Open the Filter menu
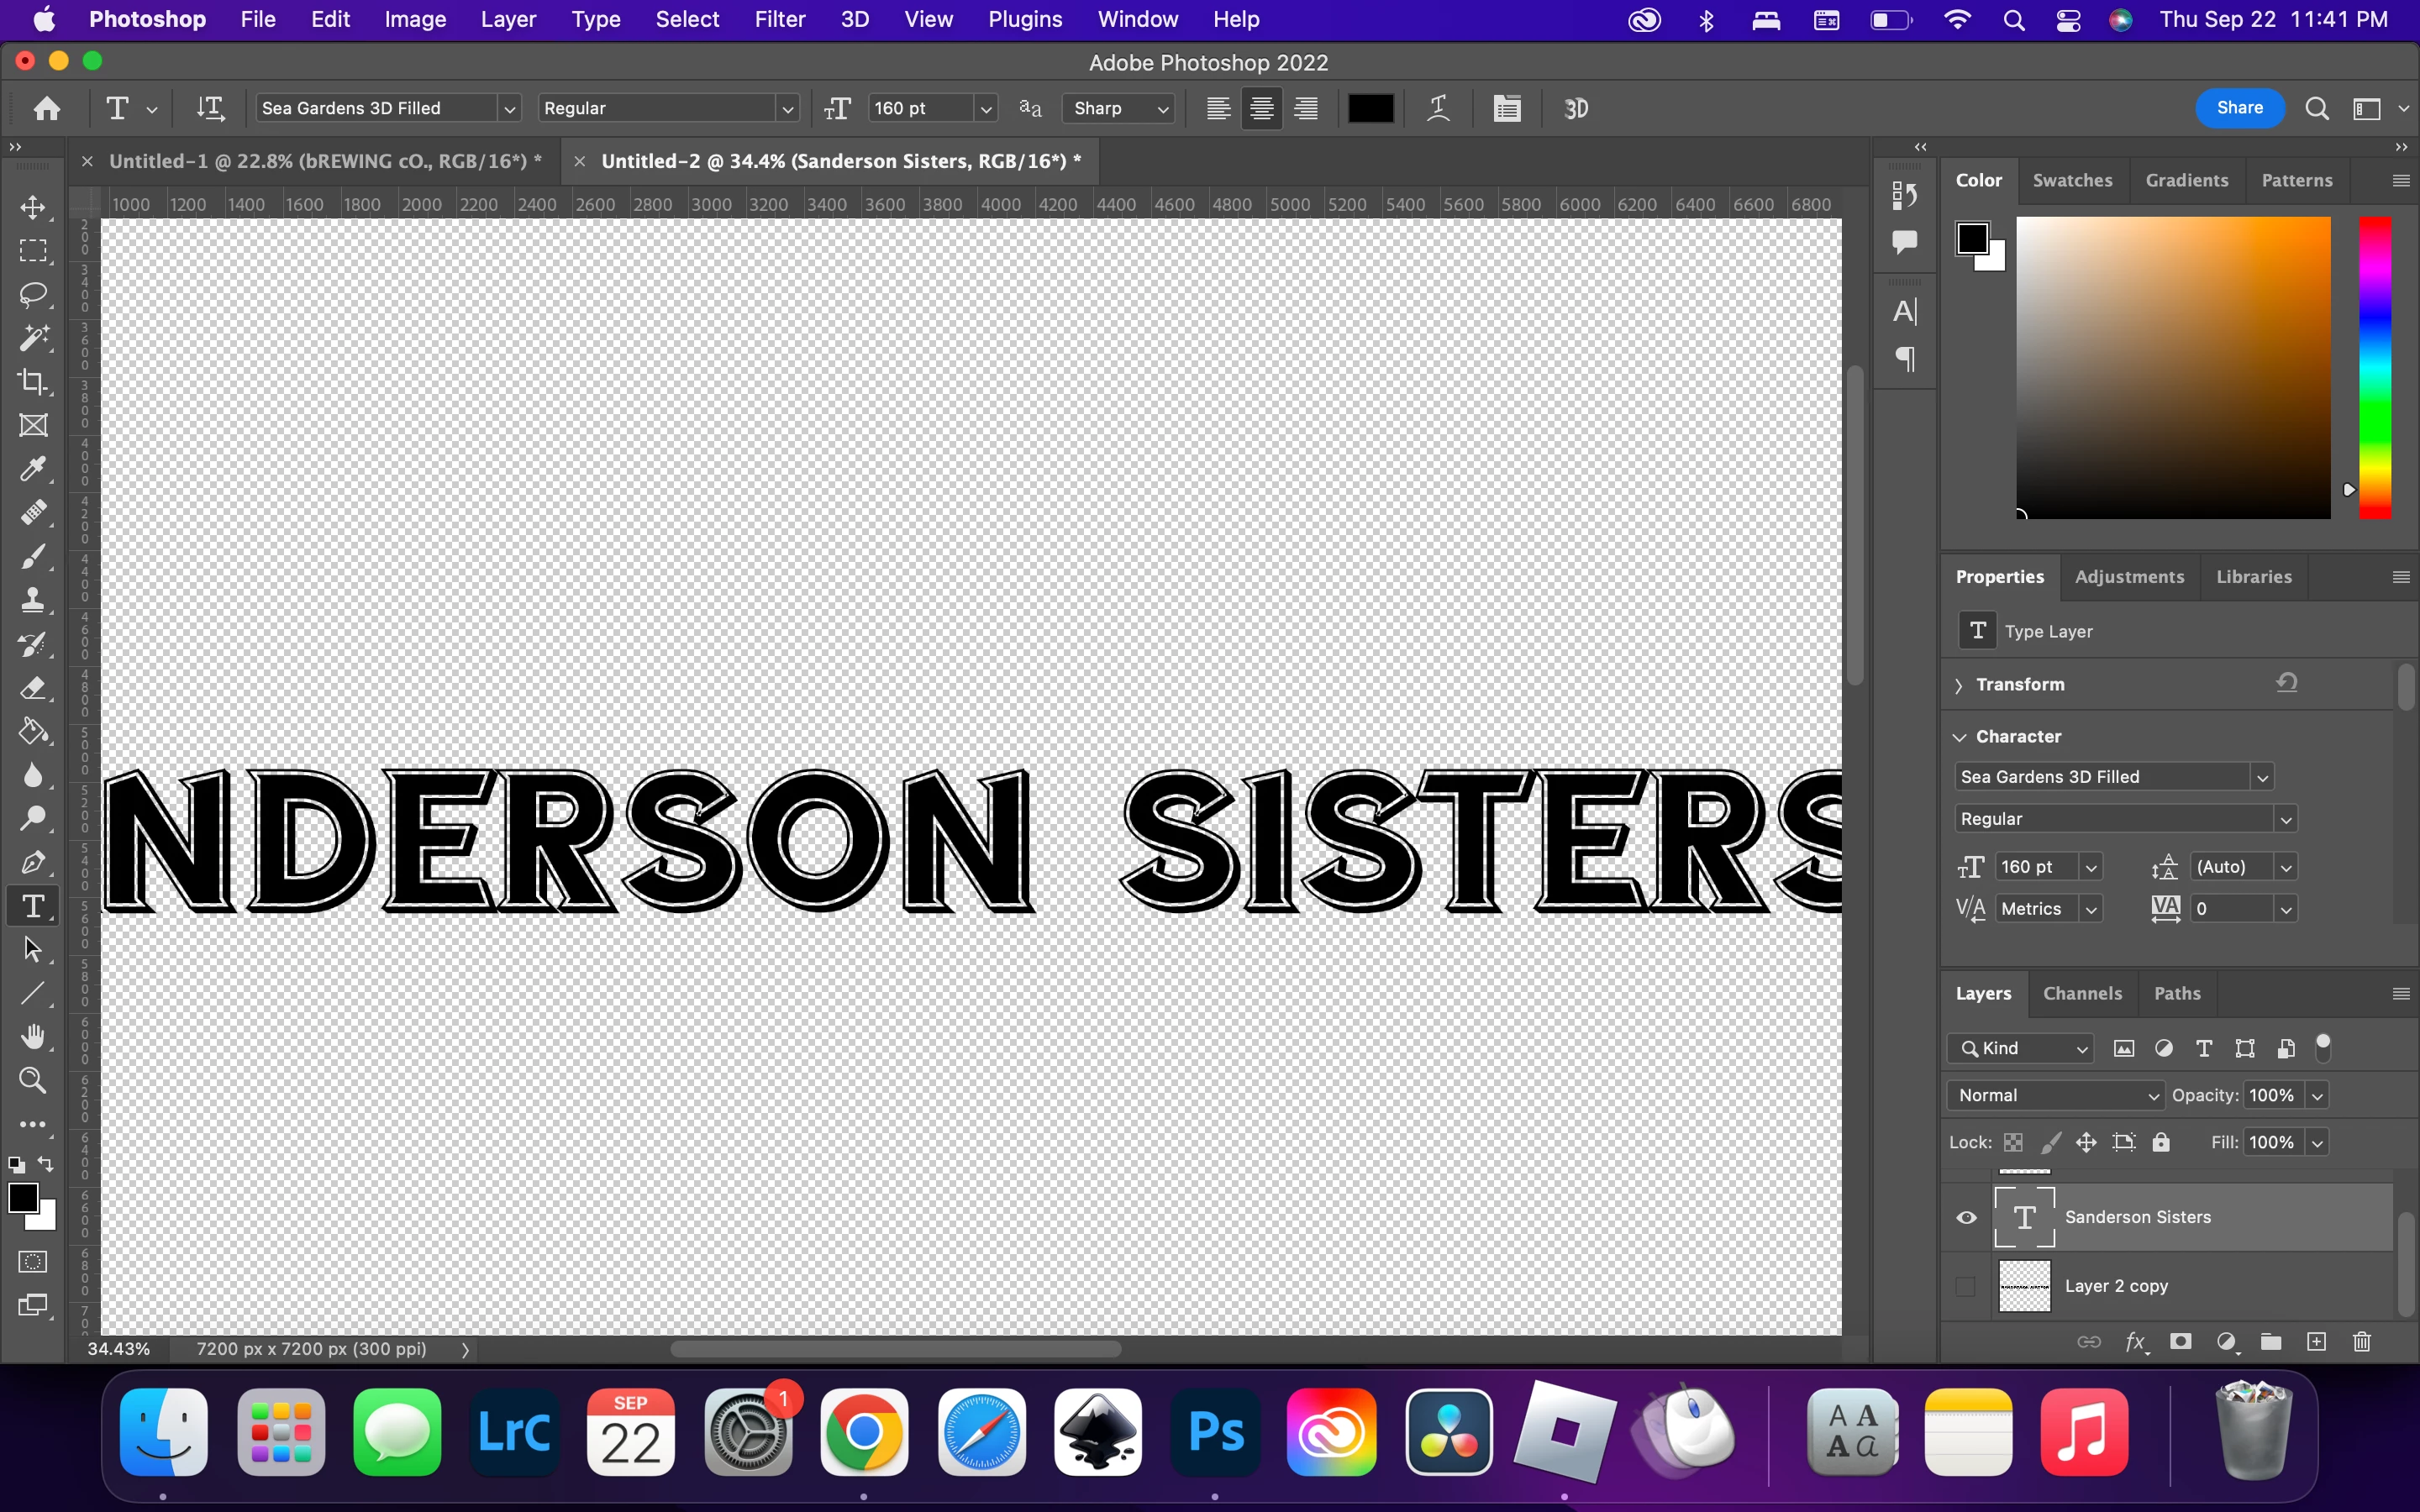2420x1512 pixels. coord(779,19)
